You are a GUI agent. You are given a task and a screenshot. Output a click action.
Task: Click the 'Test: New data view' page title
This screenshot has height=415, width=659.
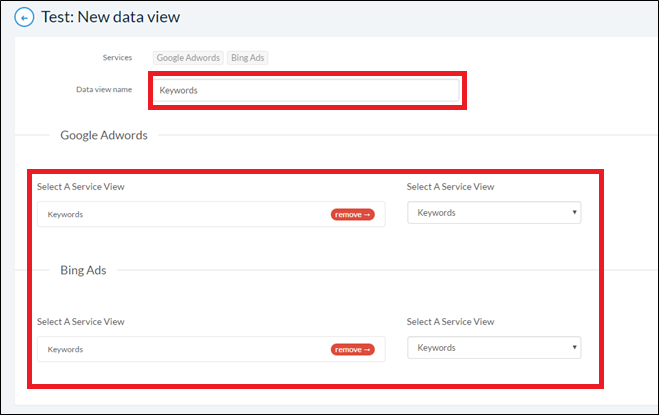point(111,17)
